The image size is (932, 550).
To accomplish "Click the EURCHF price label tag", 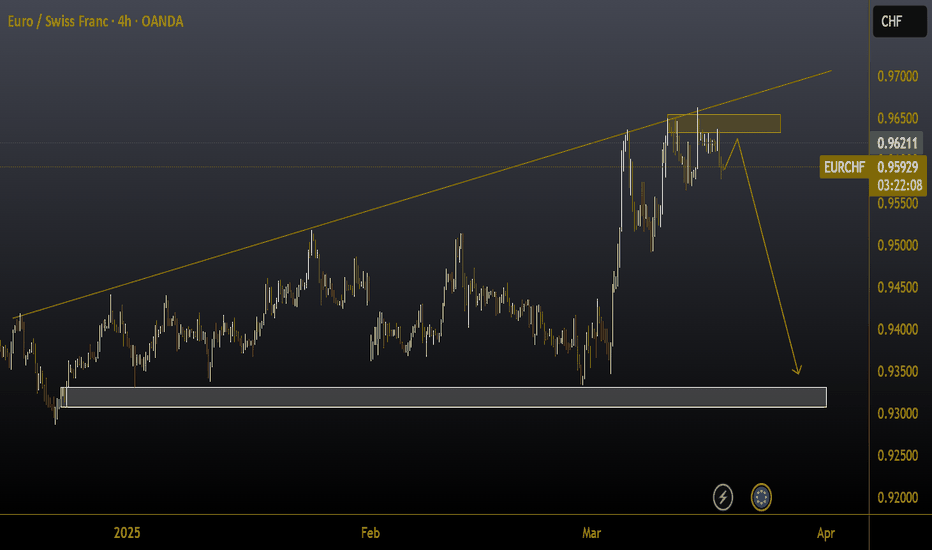I will [844, 167].
